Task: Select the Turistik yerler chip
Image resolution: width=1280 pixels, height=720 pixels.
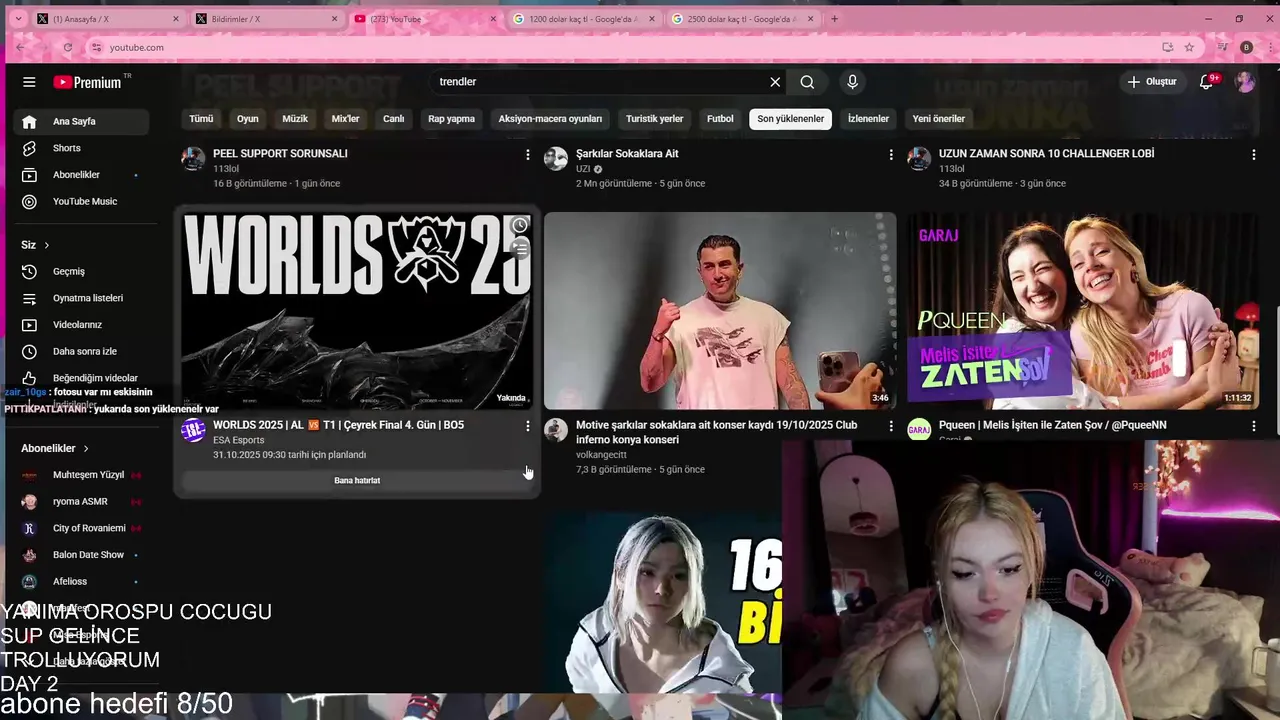Action: (654, 119)
